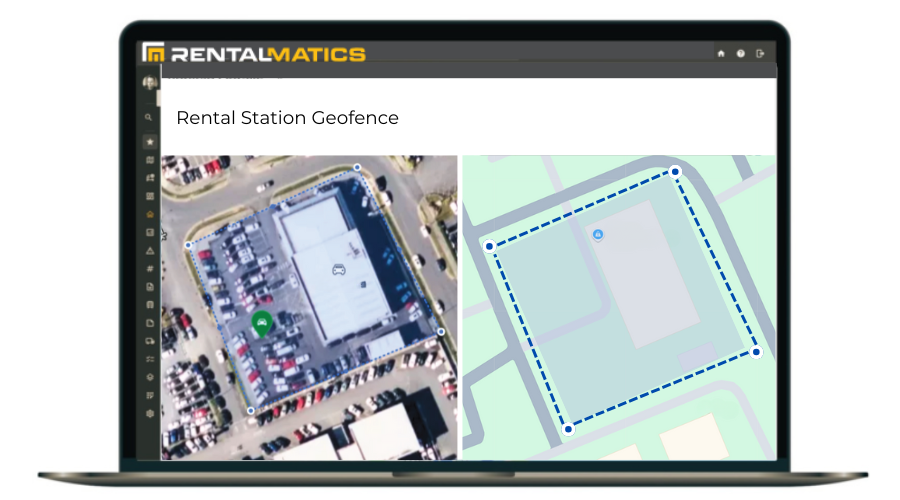Select the highlighted orange sidebar icon
This screenshot has height=500, width=900.
pyautogui.click(x=150, y=214)
